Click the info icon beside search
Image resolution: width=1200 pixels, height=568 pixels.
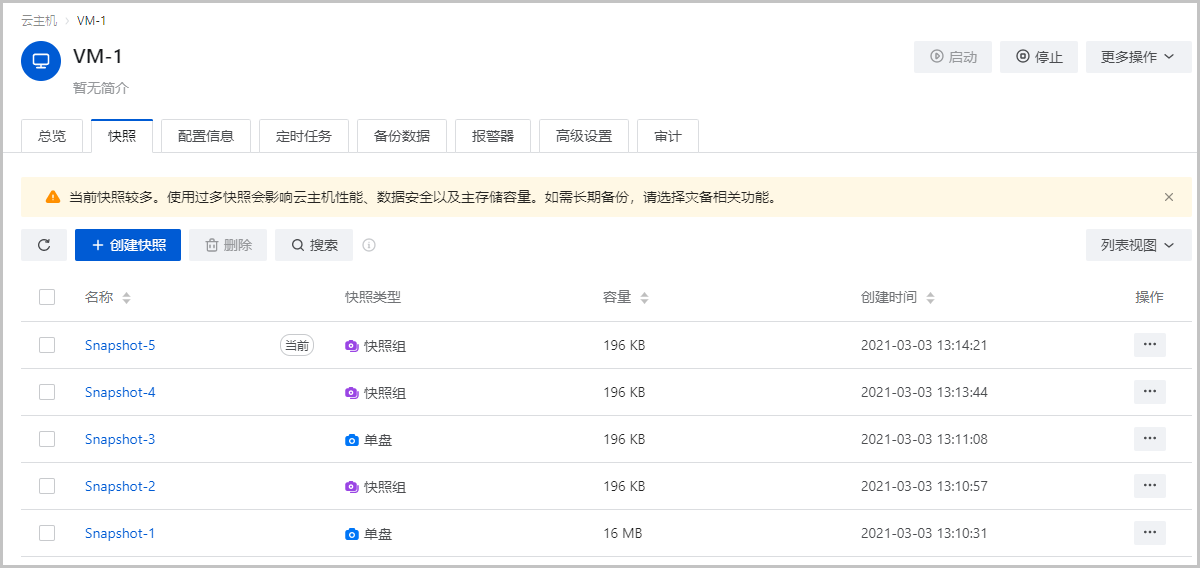click(369, 245)
